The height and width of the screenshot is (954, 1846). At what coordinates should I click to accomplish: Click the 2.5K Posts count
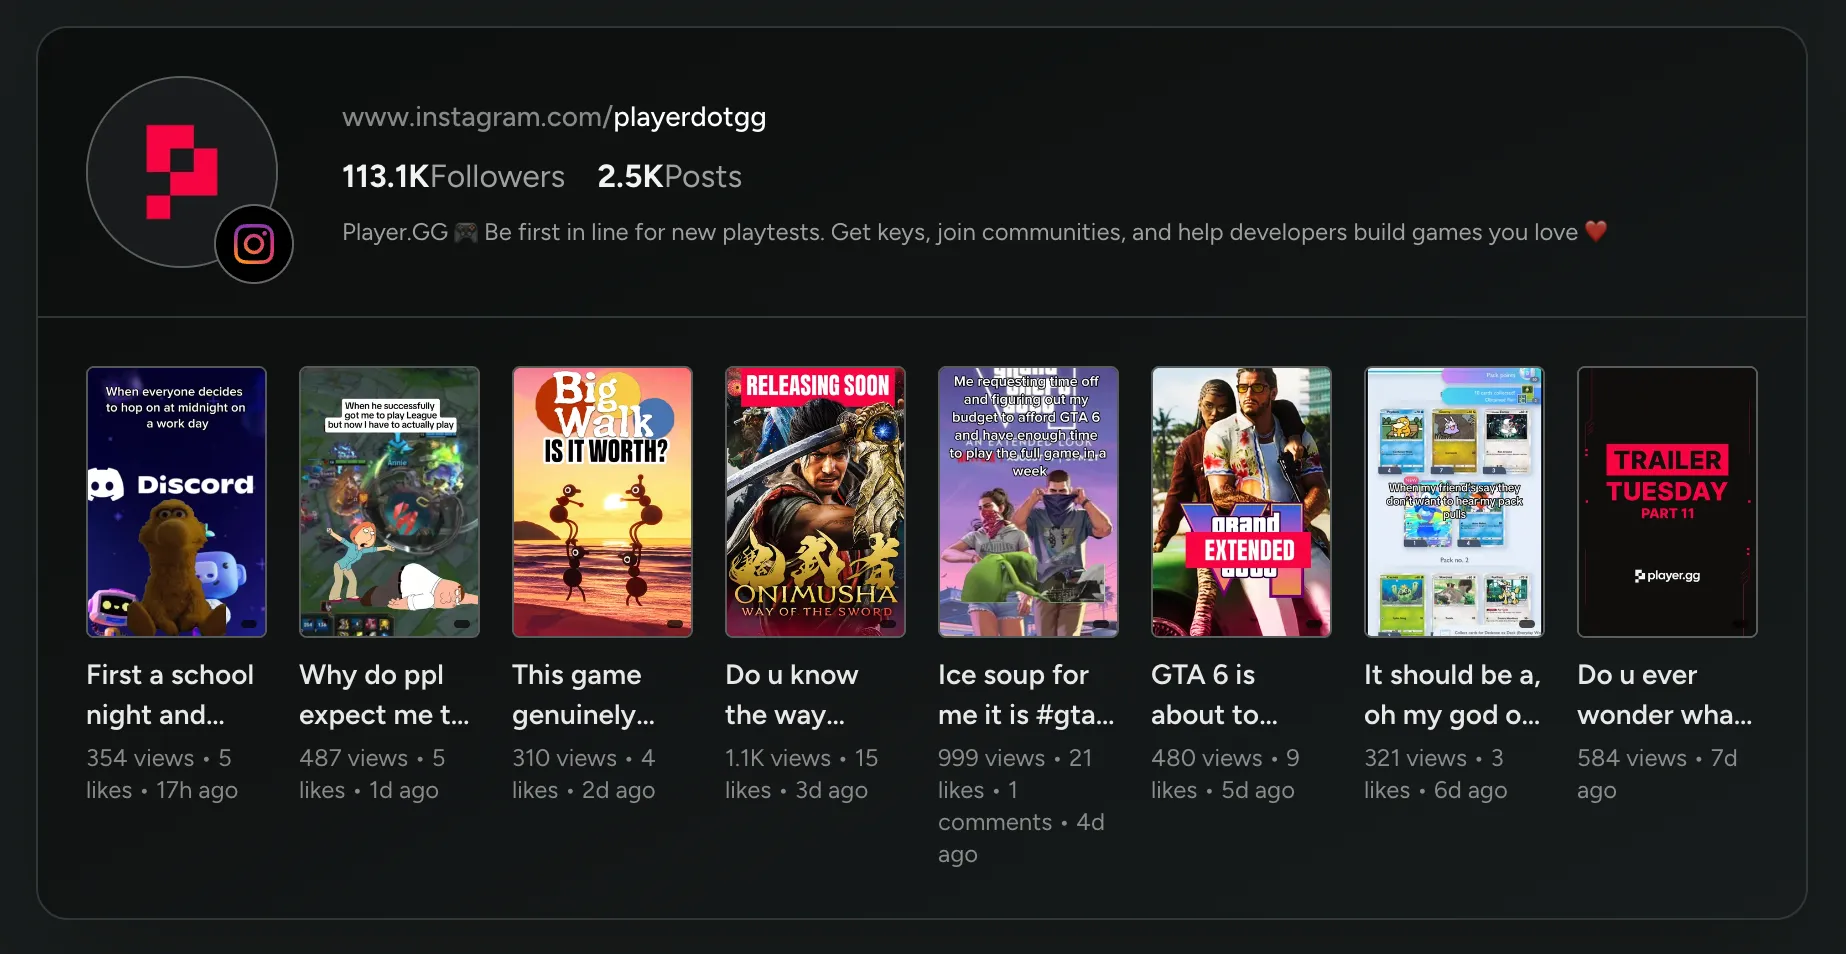tap(669, 177)
